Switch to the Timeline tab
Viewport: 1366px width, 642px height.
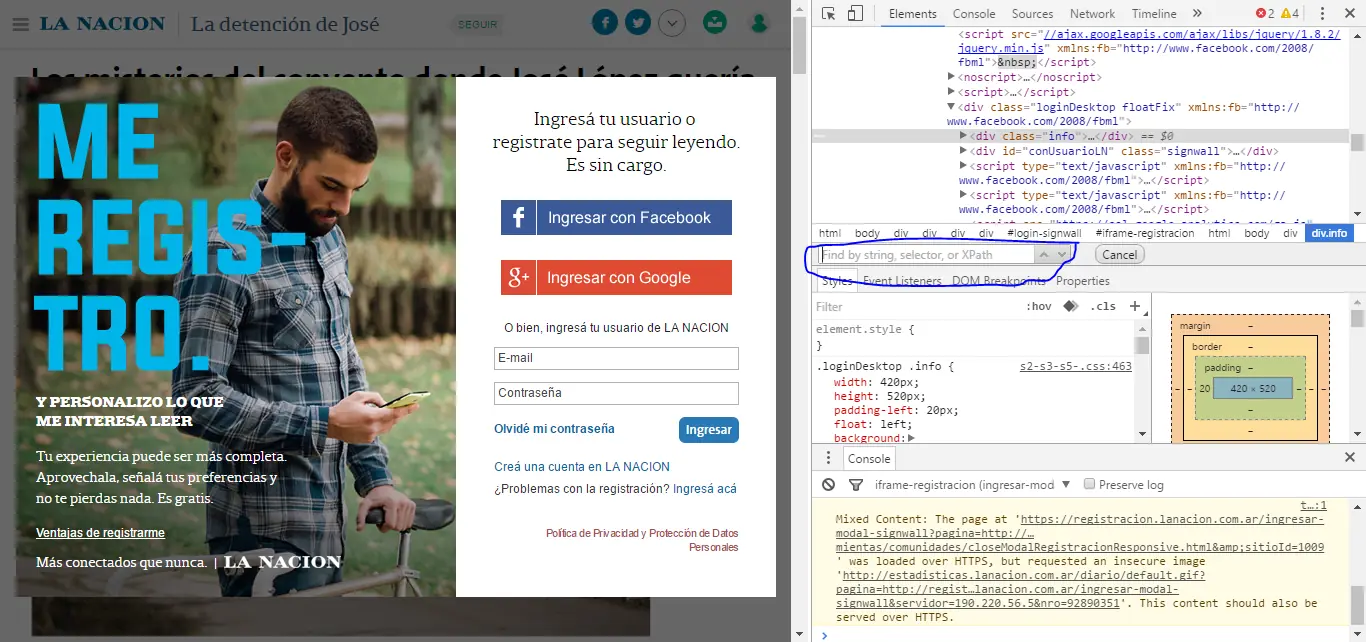(1154, 14)
